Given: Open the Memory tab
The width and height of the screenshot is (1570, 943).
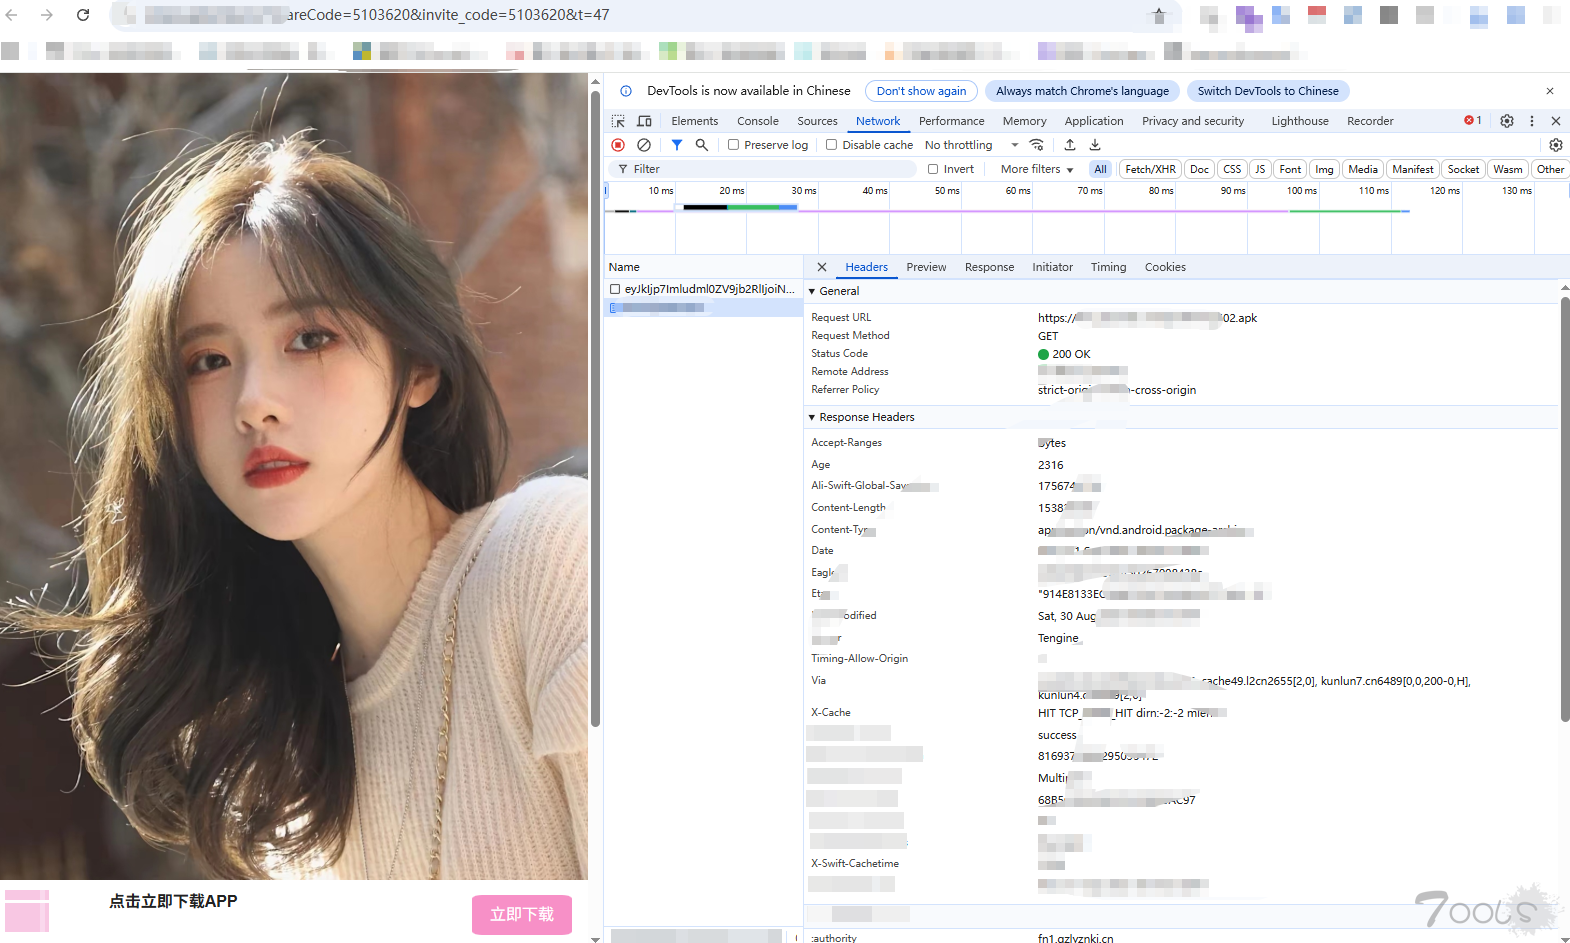Looking at the screenshot, I should [1025, 121].
